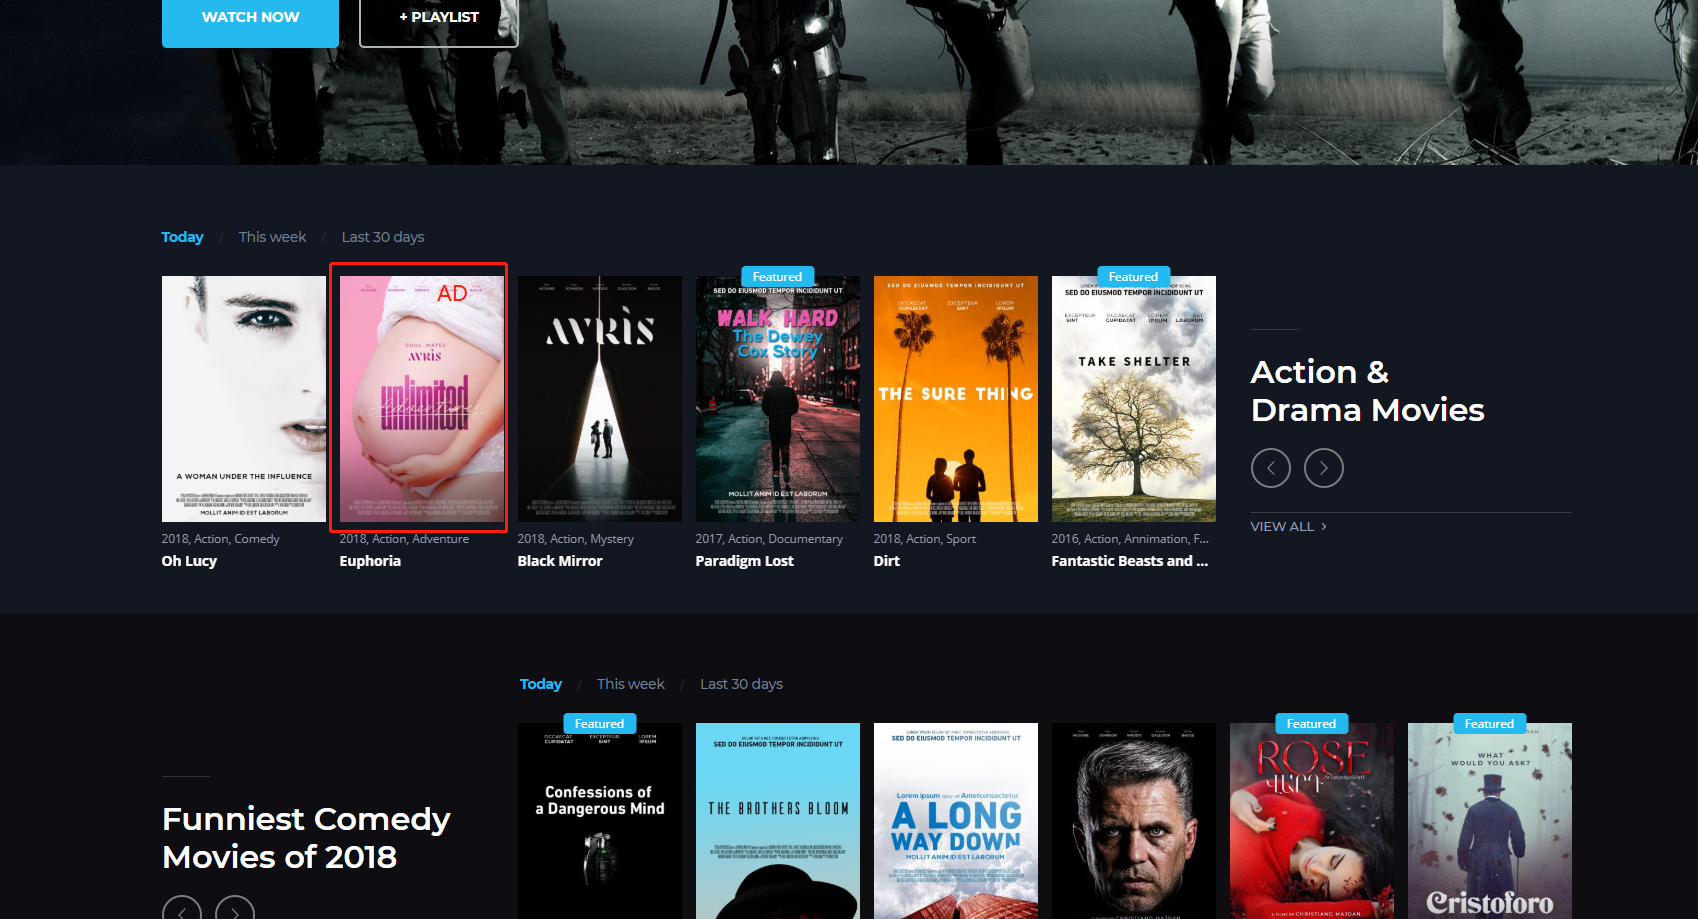Viewport: 1698px width, 919px height.
Task: Click Oh Lucy's '2018, Action, Comedy' genre text
Action: [x=220, y=539]
